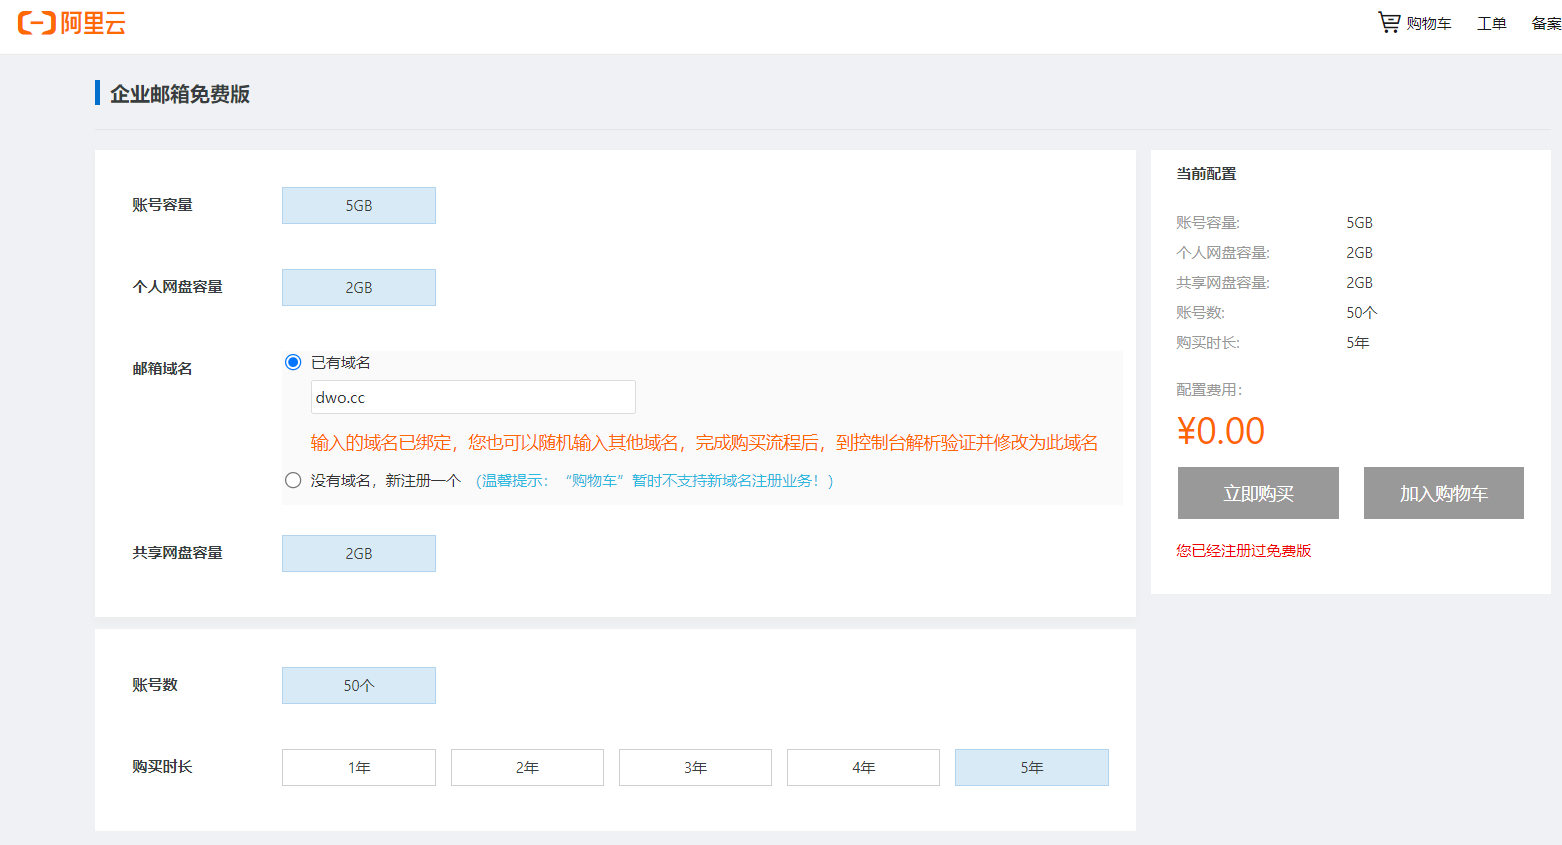Select 1年 purchase duration
The width and height of the screenshot is (1562, 845).
pyautogui.click(x=359, y=767)
